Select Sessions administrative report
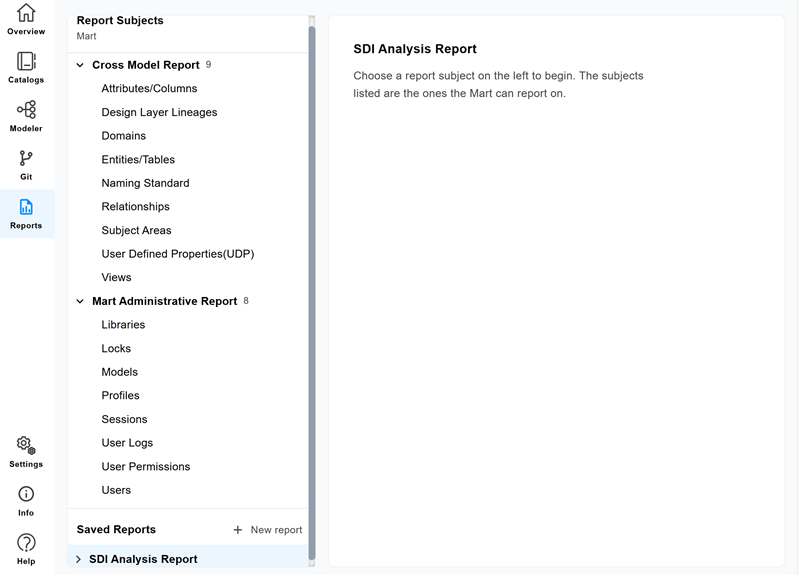This screenshot has height=575, width=800. pyautogui.click(x=124, y=419)
